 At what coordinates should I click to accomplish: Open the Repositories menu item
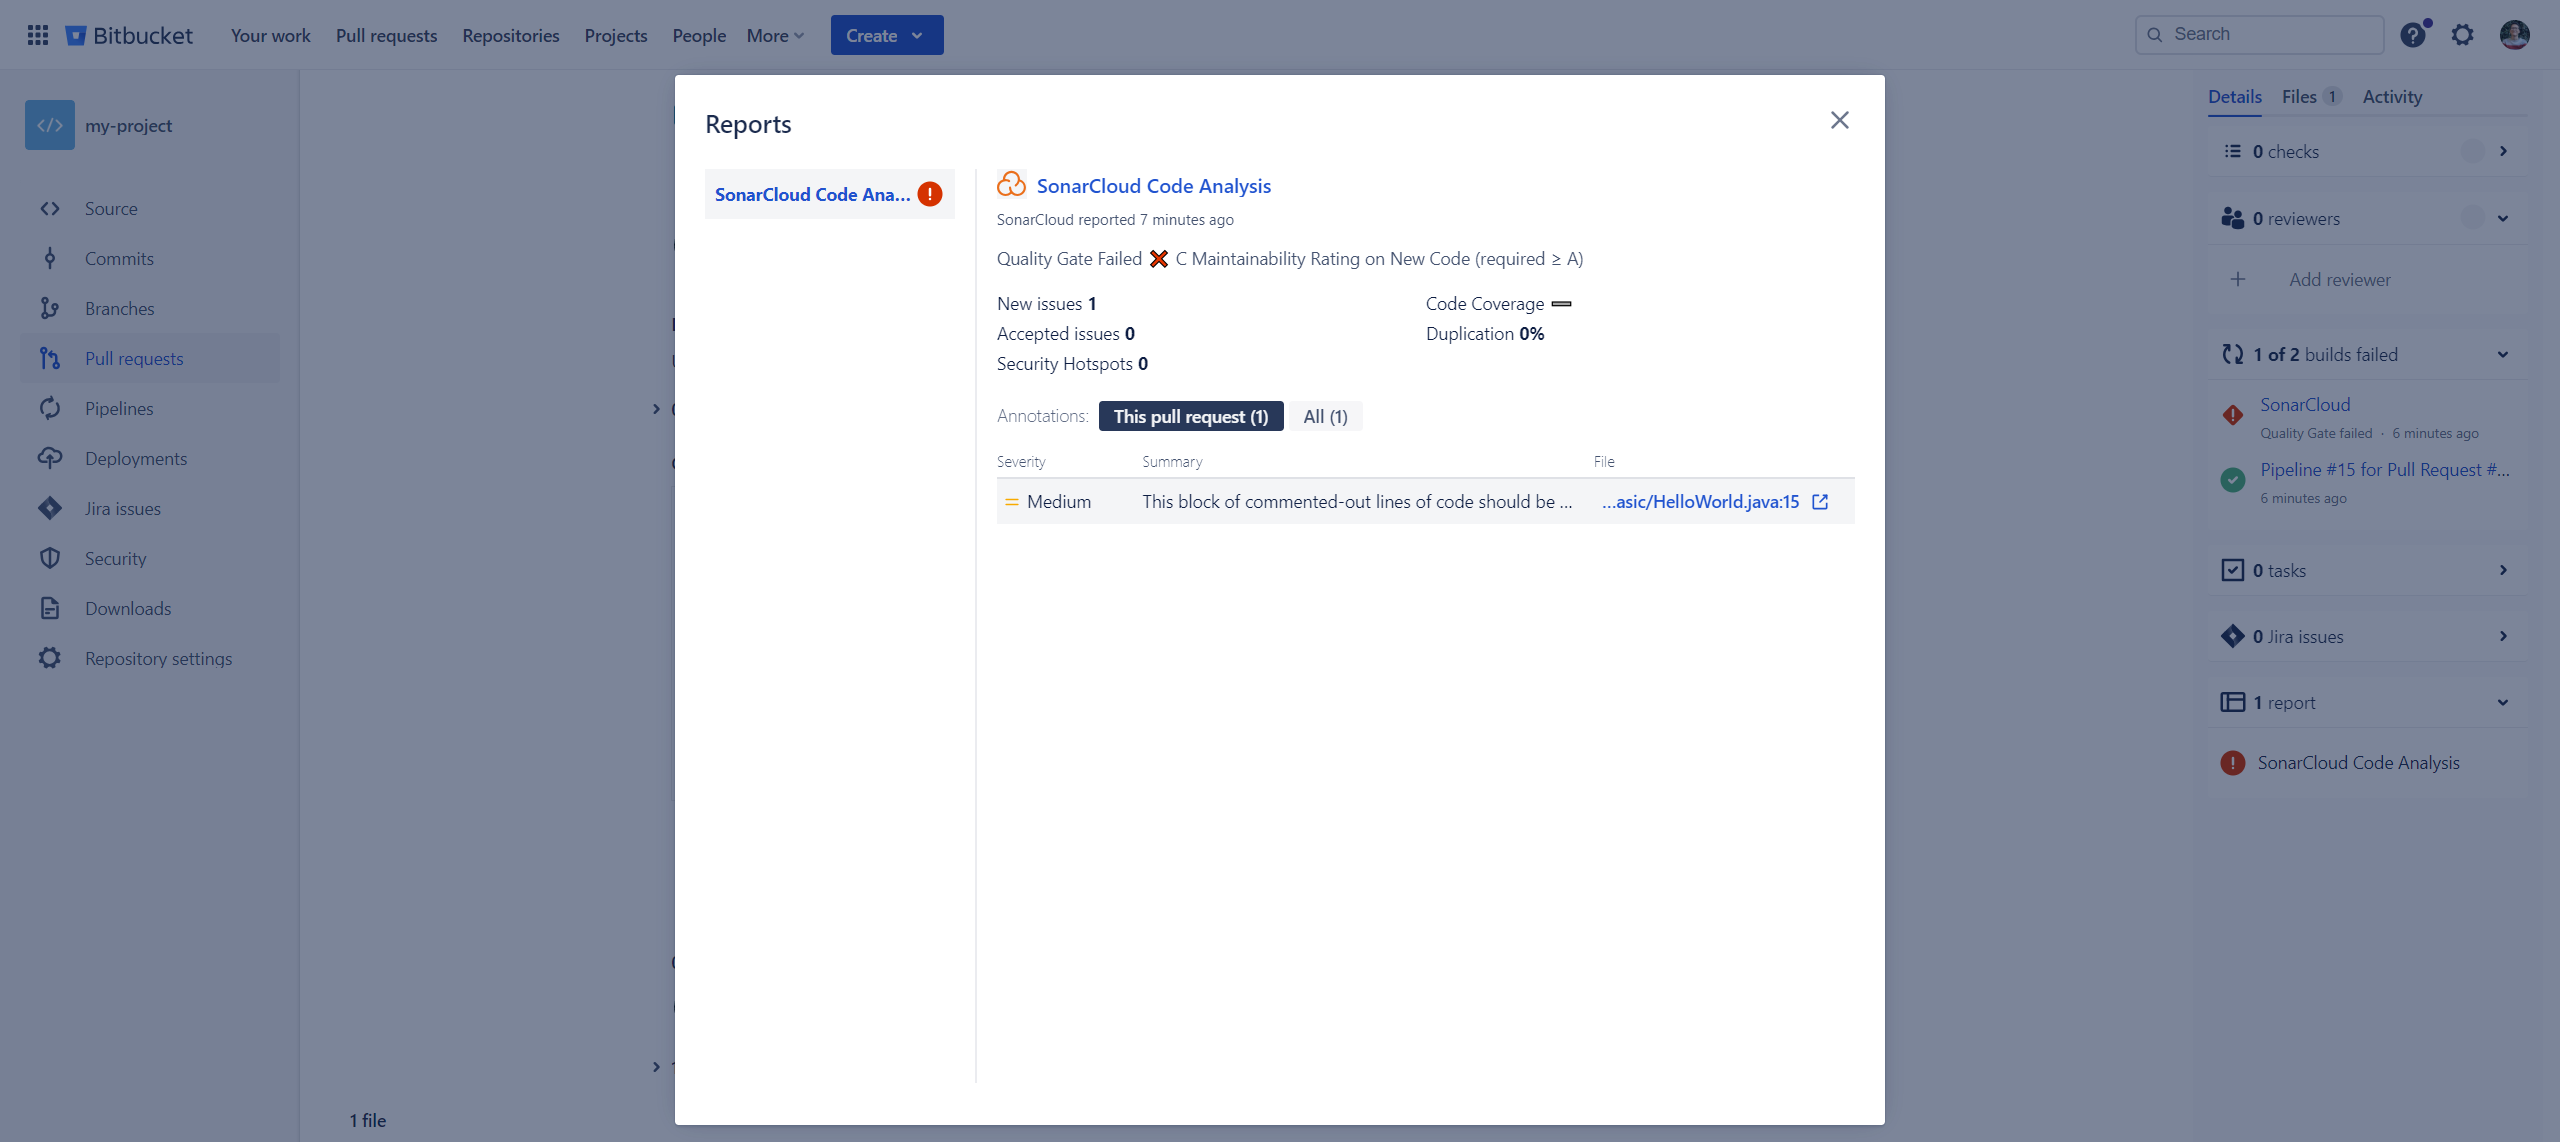click(x=510, y=35)
